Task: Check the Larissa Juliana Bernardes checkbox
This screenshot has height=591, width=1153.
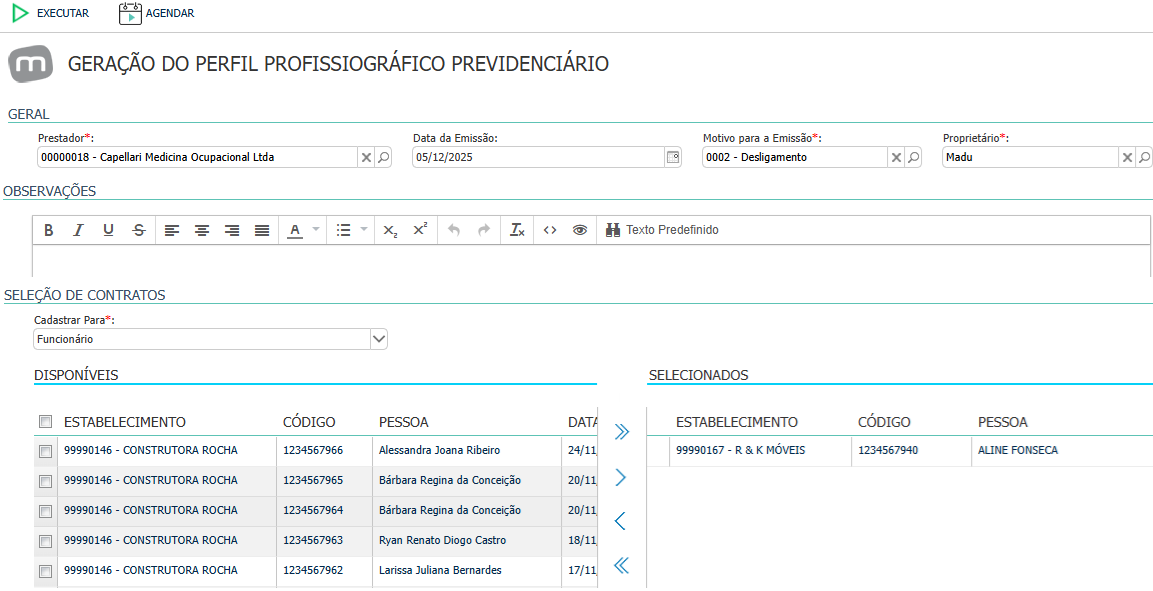Action: [x=46, y=571]
